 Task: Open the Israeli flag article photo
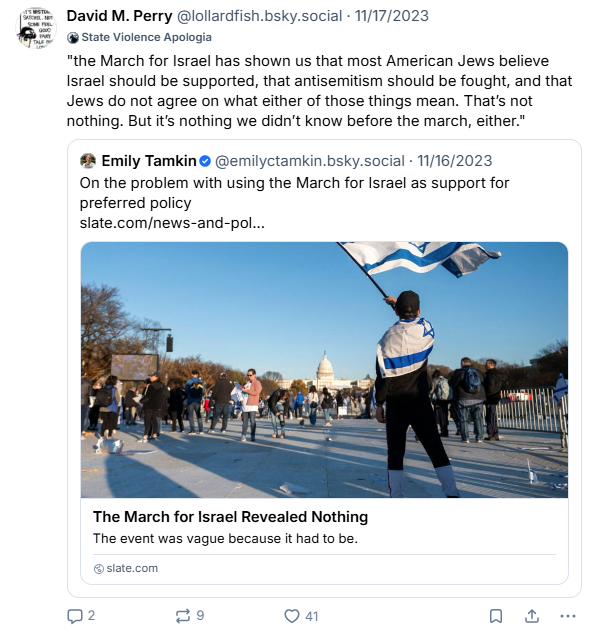tap(324, 370)
